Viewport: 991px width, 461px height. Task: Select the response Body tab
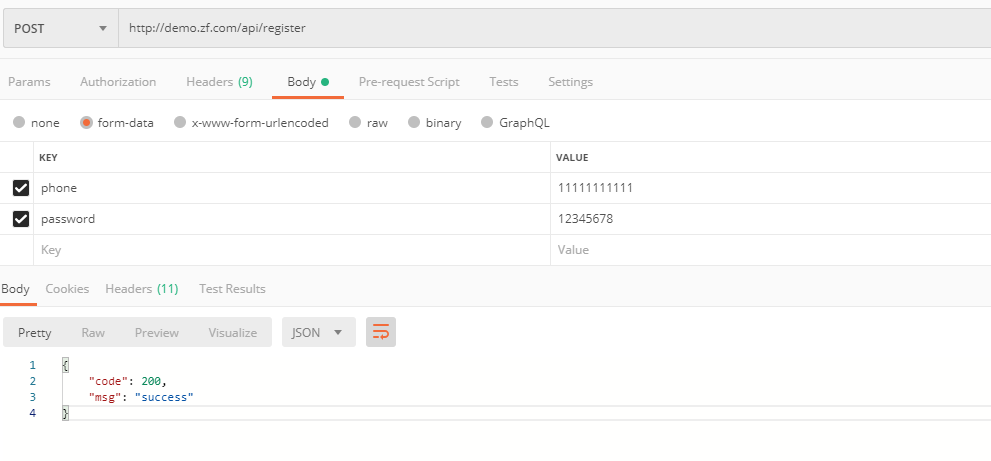[x=15, y=288]
